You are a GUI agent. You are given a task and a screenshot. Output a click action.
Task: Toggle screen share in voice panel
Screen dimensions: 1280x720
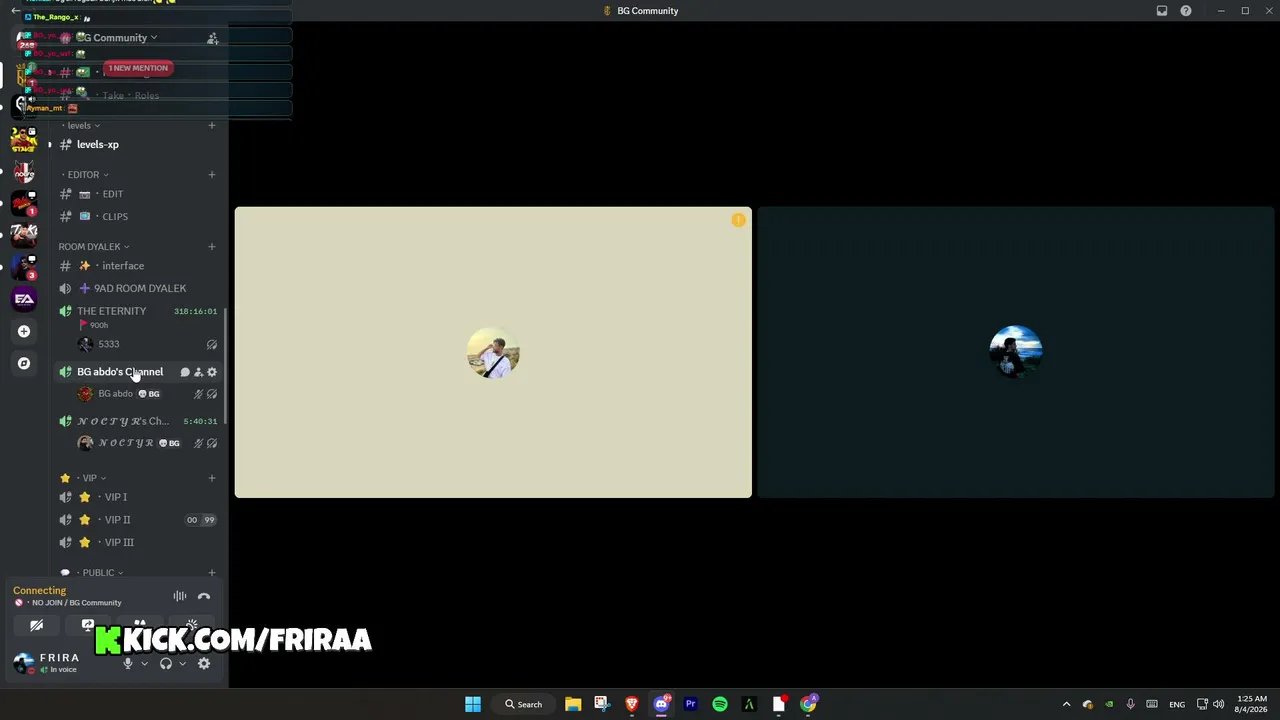pyautogui.click(x=88, y=625)
